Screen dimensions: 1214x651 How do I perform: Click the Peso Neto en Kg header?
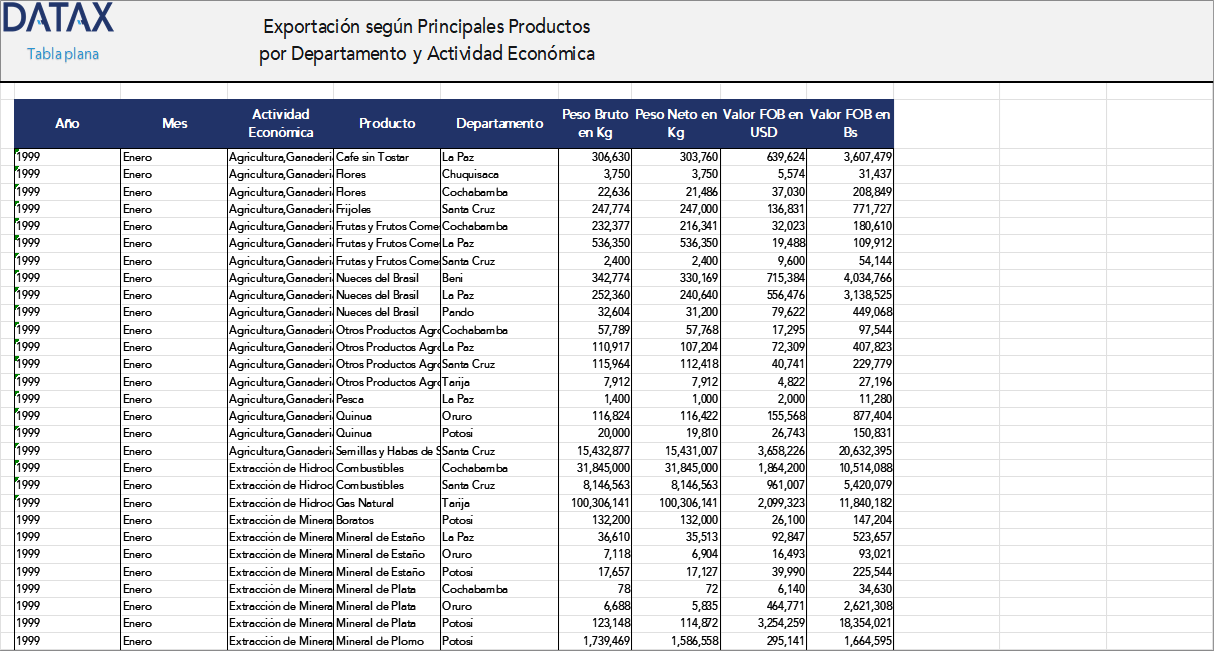pyautogui.click(x=674, y=123)
